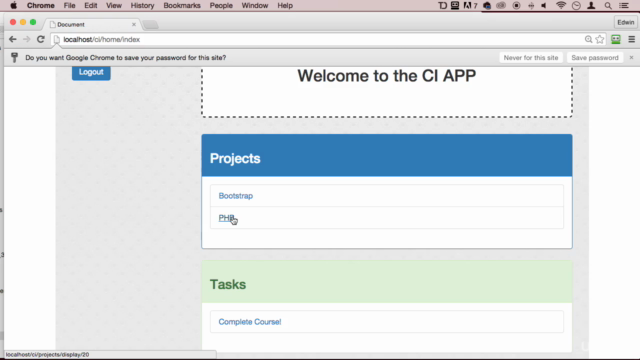Click the Save password button
The width and height of the screenshot is (640, 360).
pos(595,58)
